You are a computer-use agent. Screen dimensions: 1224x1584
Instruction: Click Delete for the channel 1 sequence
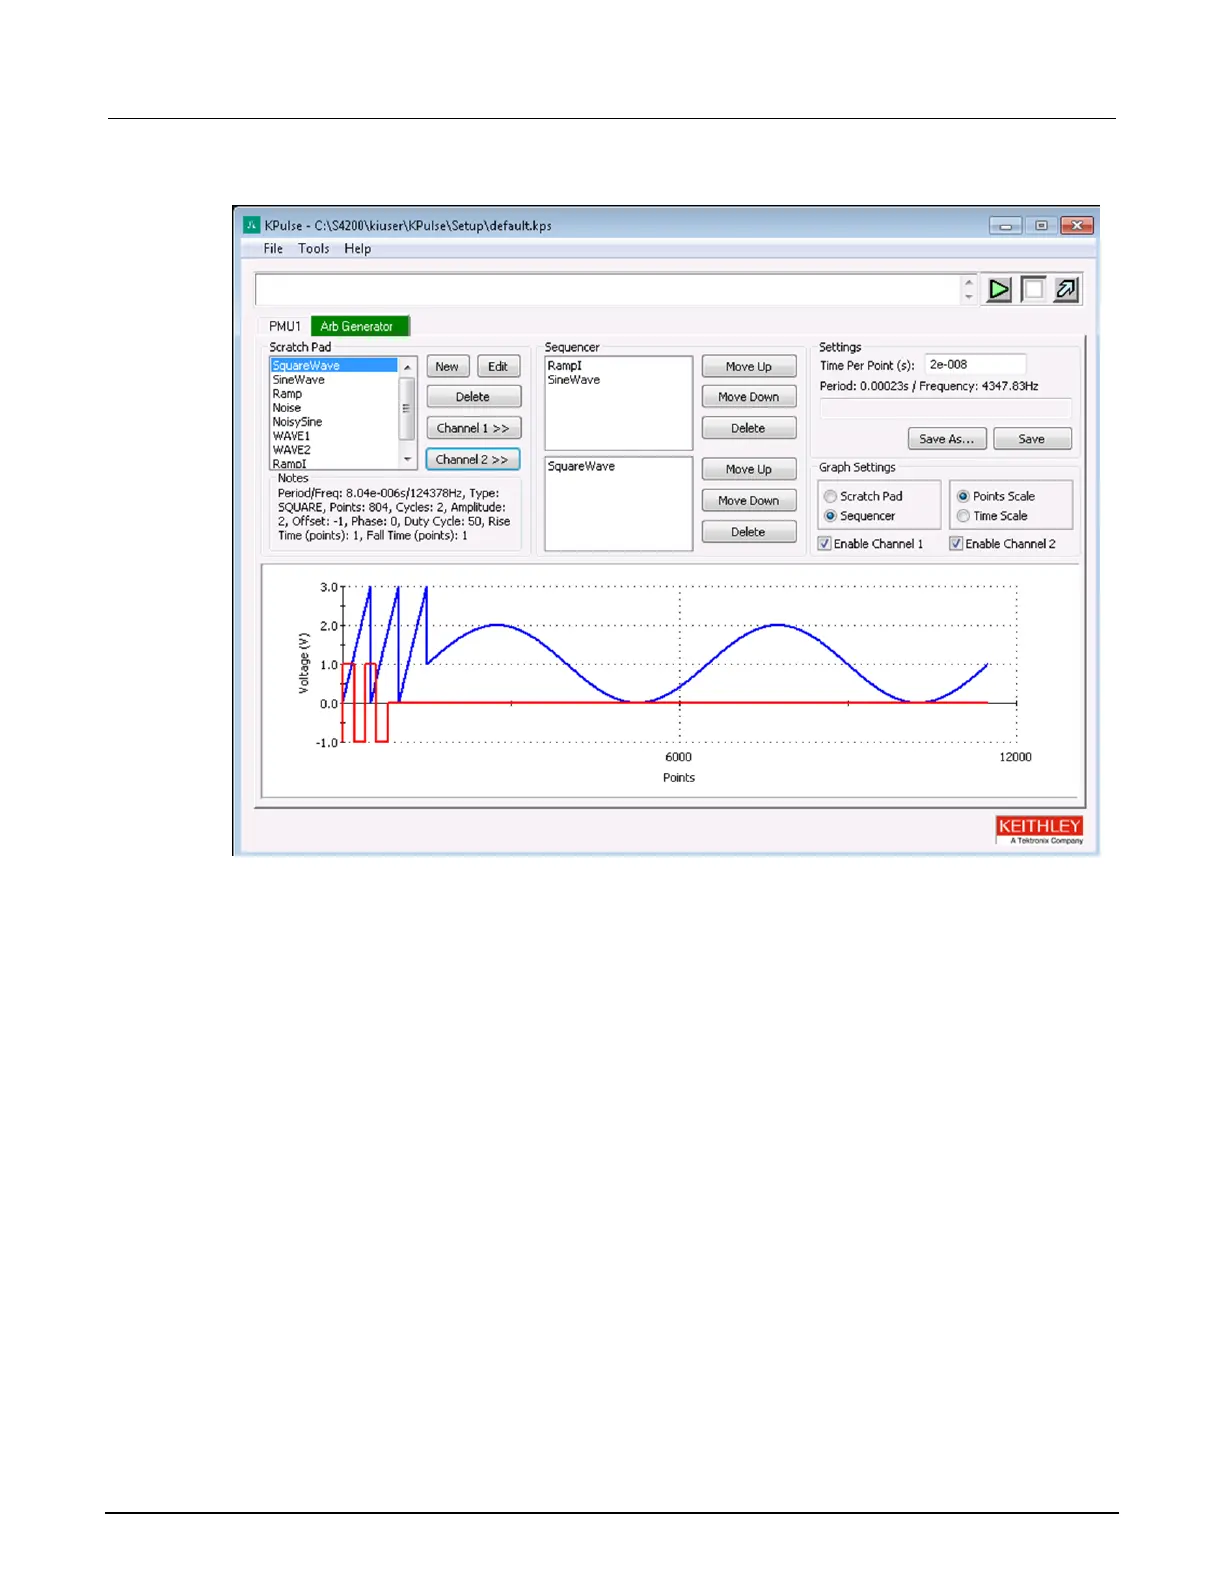click(x=749, y=428)
